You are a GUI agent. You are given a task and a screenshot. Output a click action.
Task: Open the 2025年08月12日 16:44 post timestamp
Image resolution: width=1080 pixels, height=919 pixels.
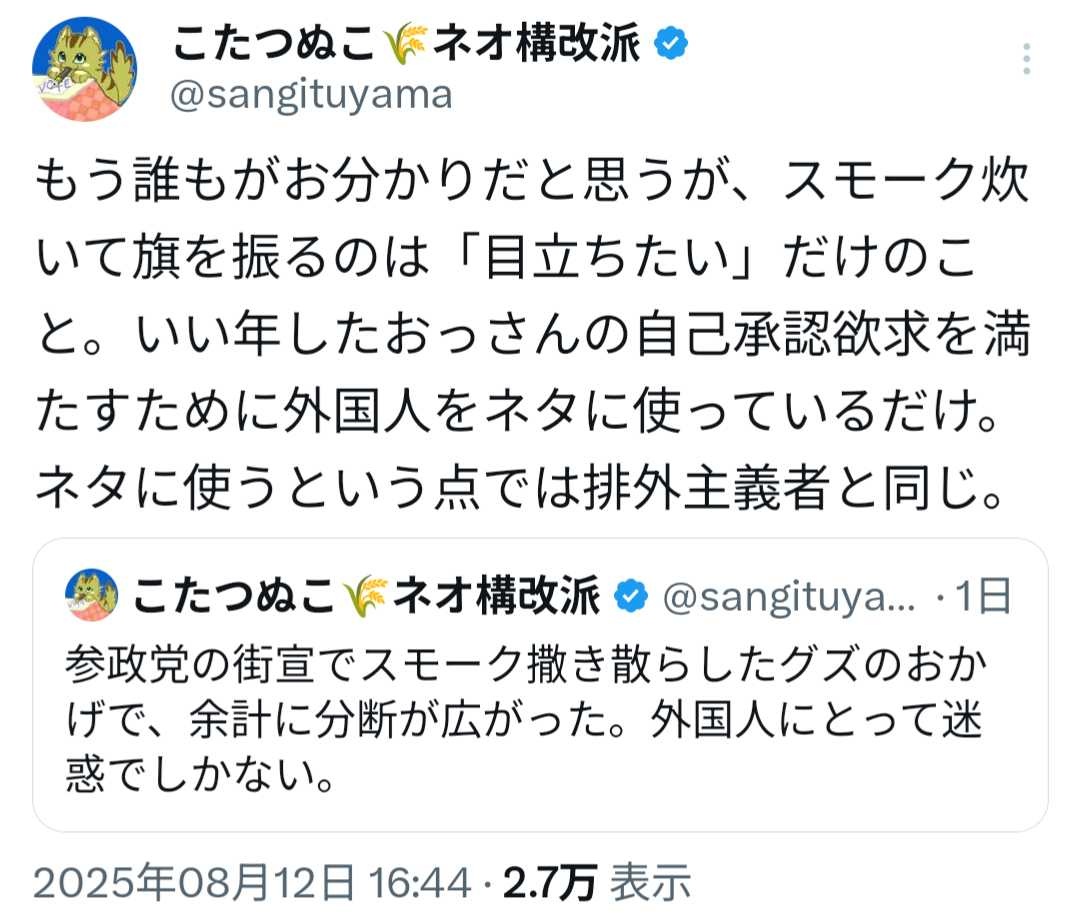(252, 883)
